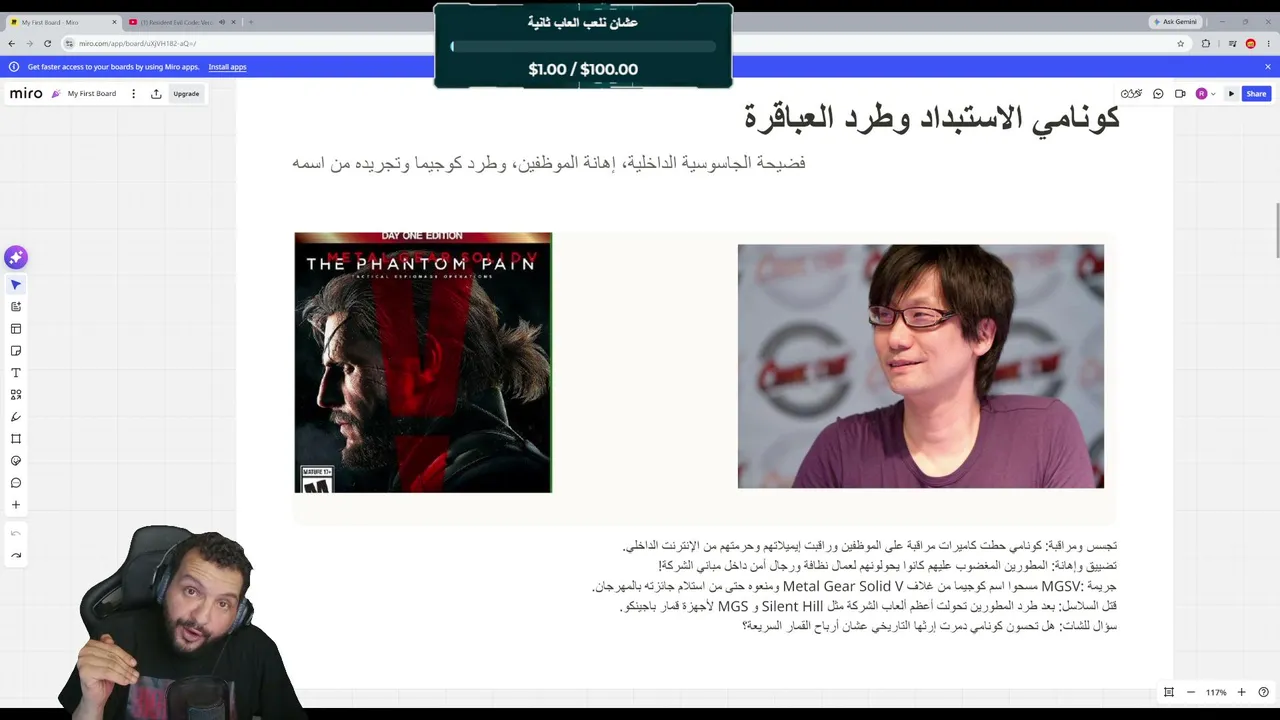Undo the last action
The width and height of the screenshot is (1280, 720).
16,533
